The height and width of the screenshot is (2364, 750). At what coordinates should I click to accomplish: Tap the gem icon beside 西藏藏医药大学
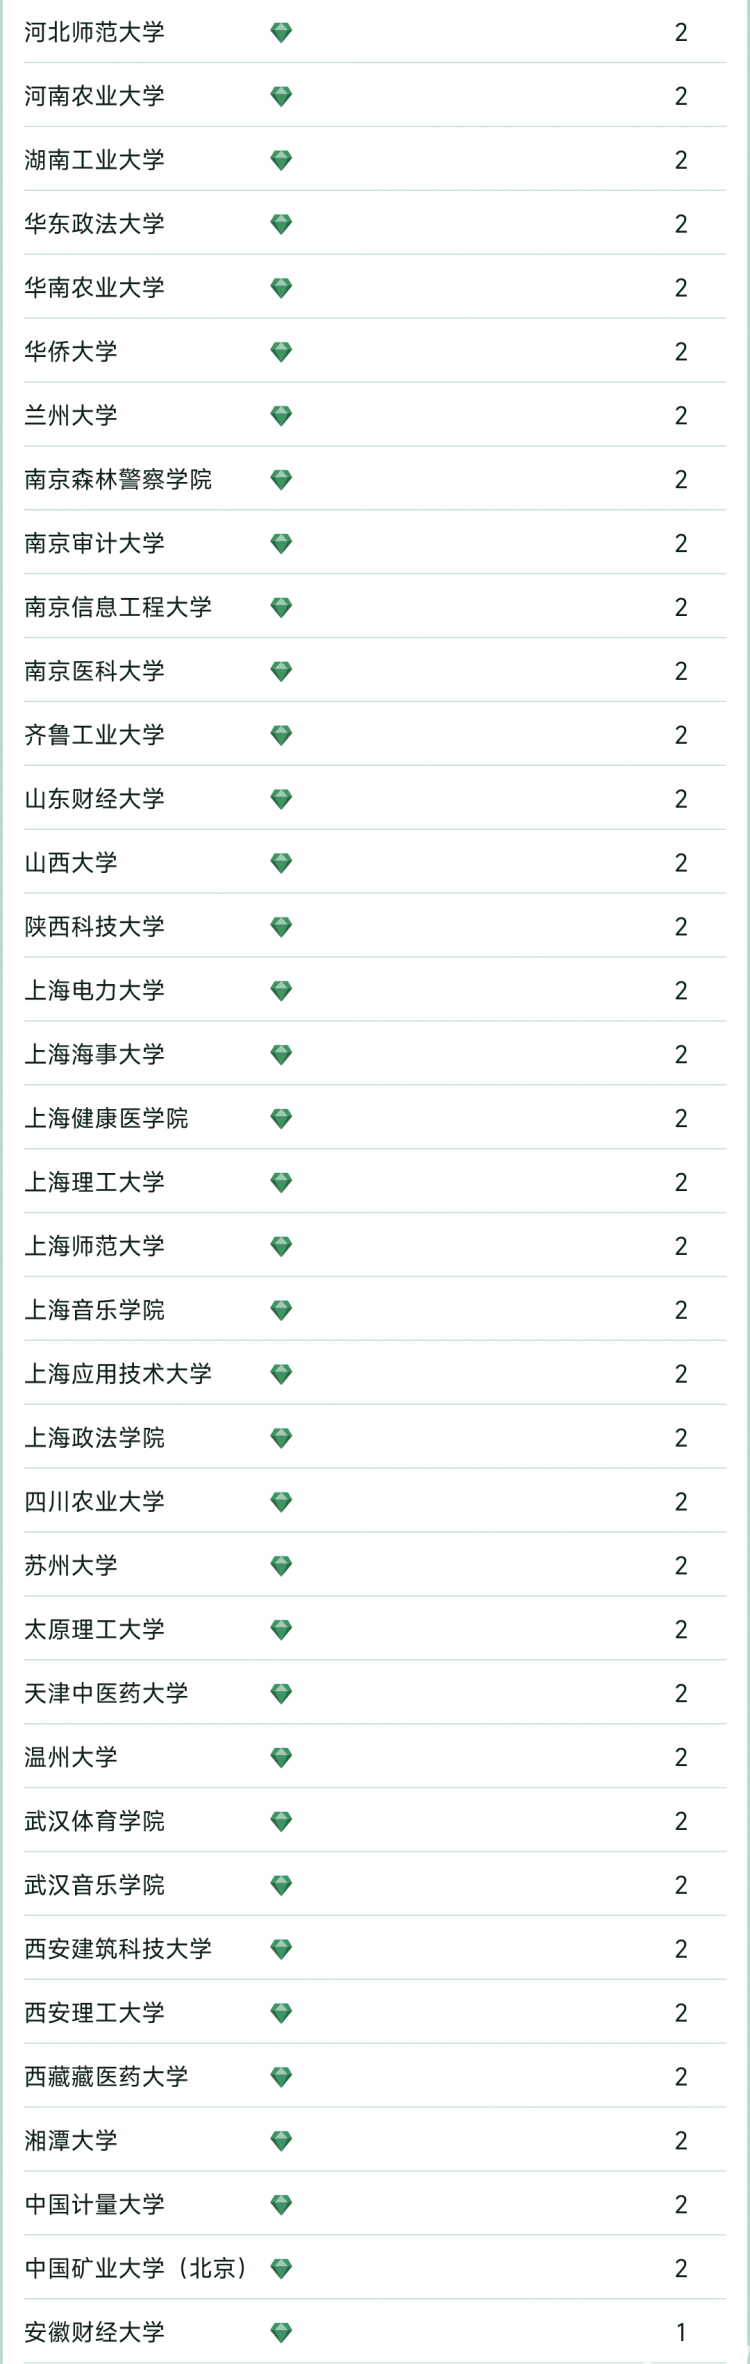[x=281, y=2076]
